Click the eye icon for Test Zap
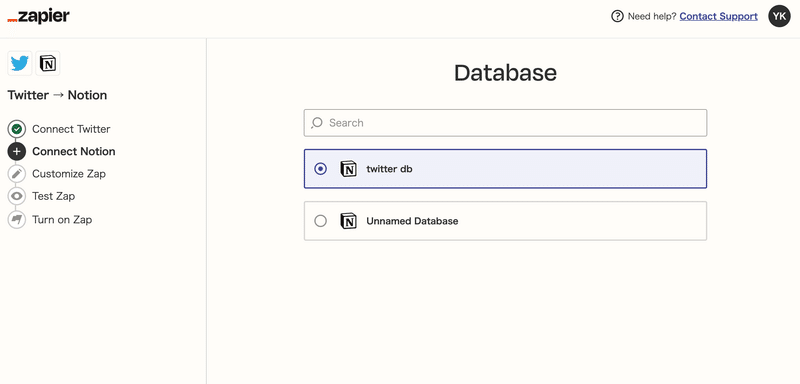Viewport: 800px width, 384px height. tap(16, 196)
